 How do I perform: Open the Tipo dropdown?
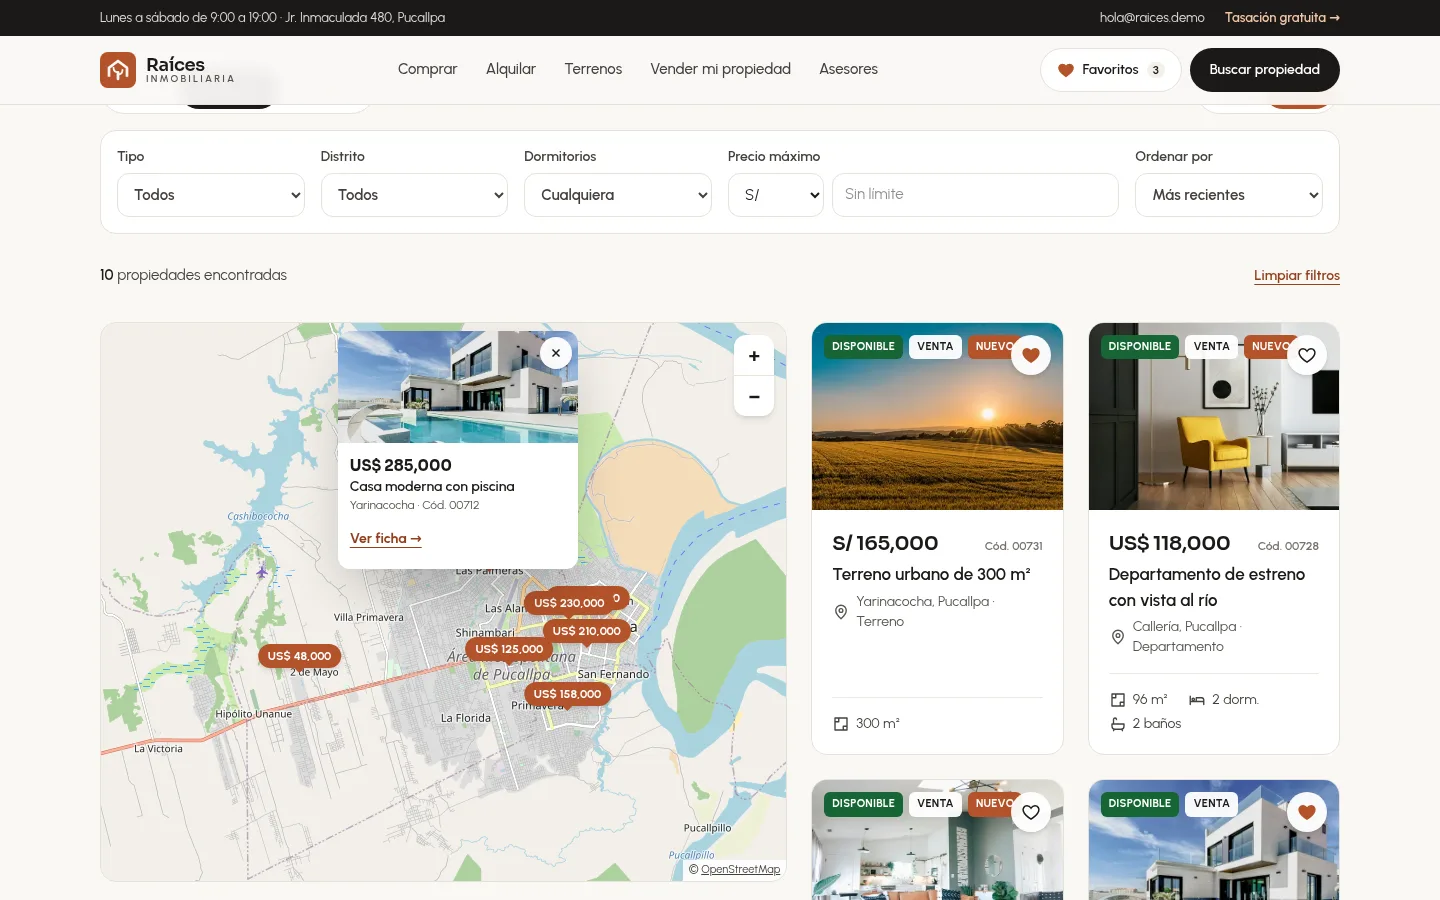pos(211,195)
